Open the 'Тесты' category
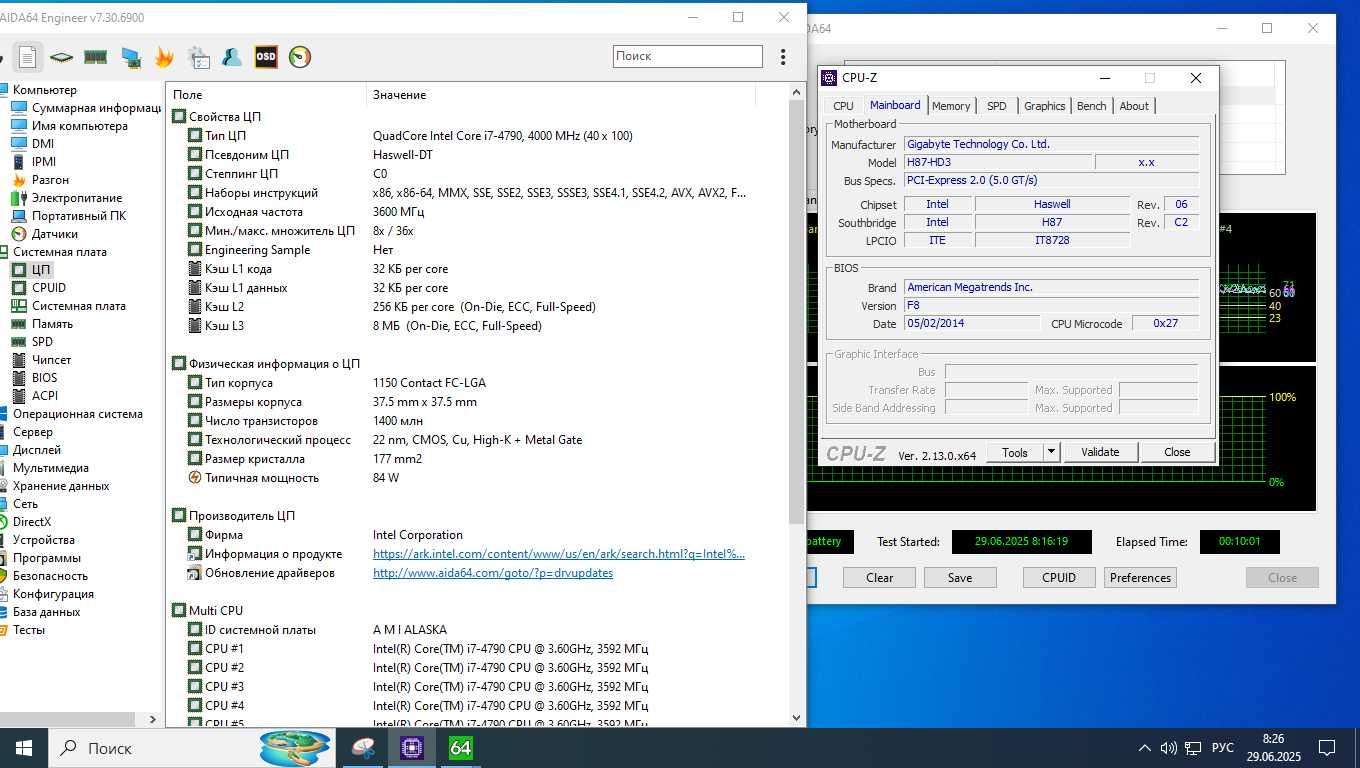 [29, 630]
